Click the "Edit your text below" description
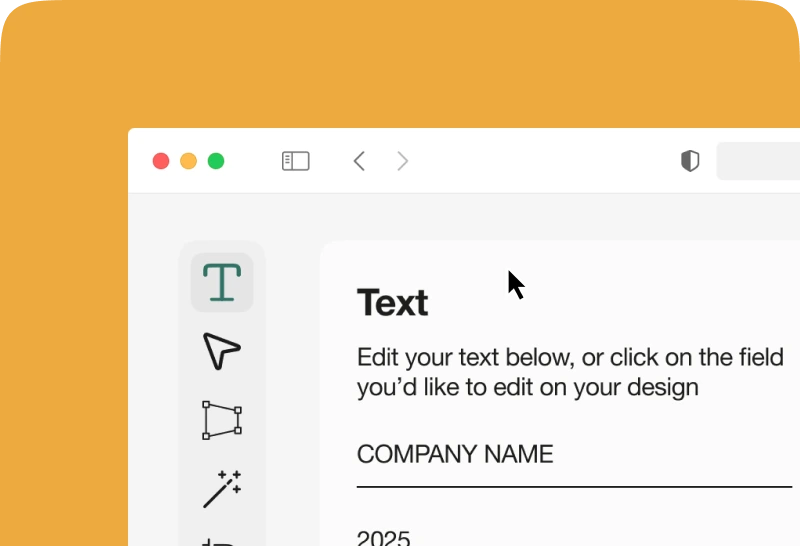The height and width of the screenshot is (546, 800). tap(570, 372)
